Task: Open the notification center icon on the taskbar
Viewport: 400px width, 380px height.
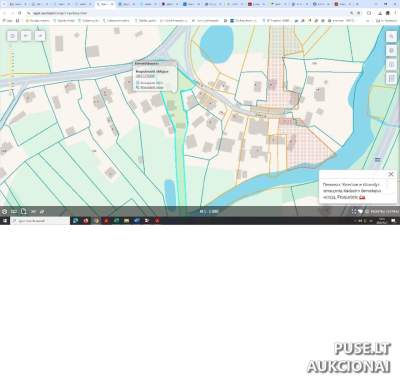Action: [x=393, y=221]
